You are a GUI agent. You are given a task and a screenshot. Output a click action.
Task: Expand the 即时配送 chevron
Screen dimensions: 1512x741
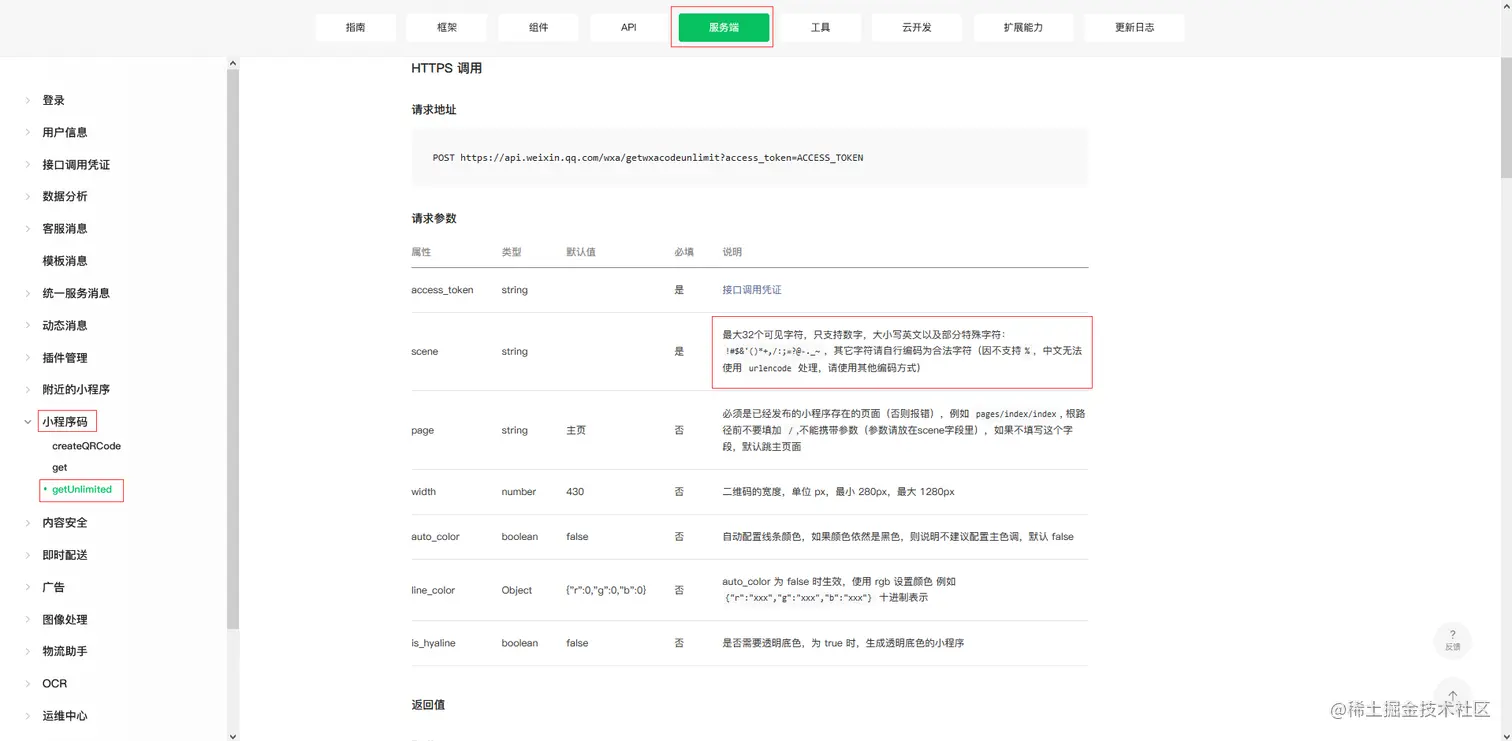[x=28, y=555]
